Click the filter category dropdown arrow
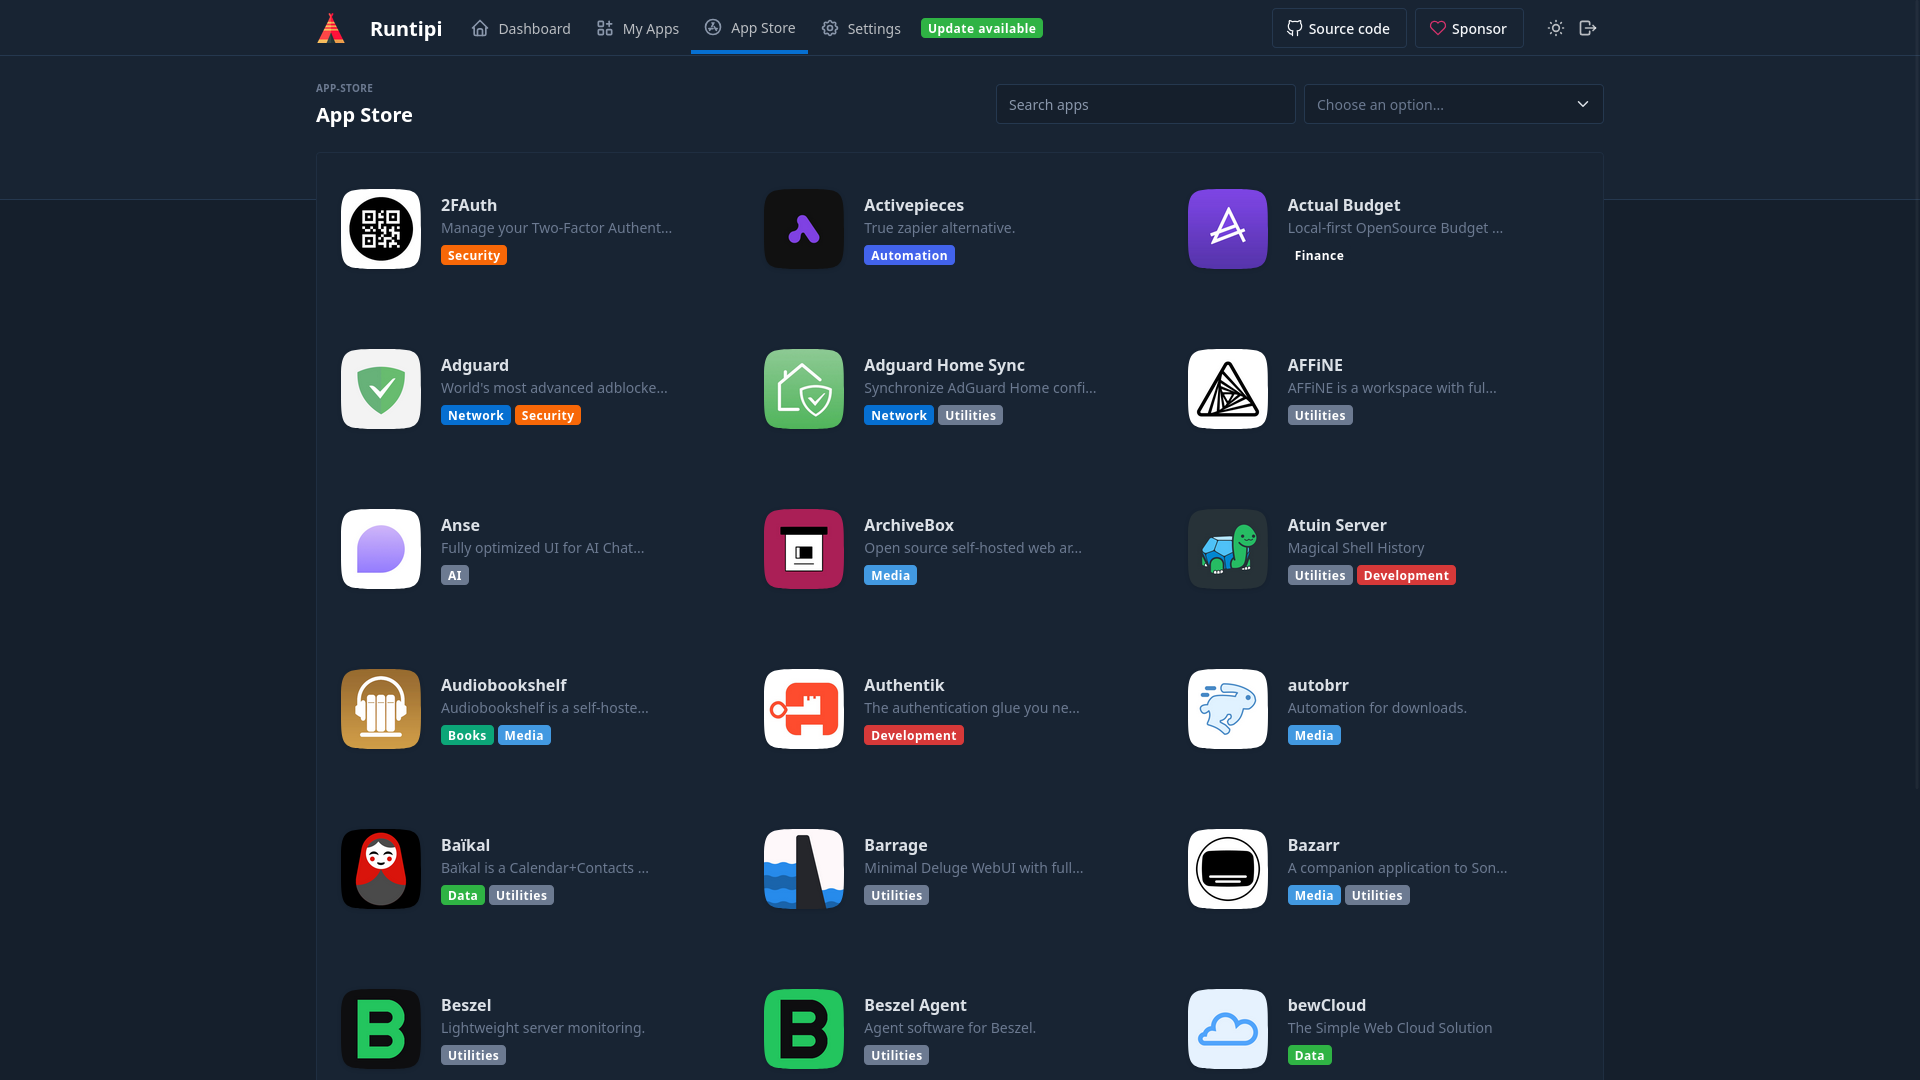1920x1080 pixels. (x=1582, y=104)
